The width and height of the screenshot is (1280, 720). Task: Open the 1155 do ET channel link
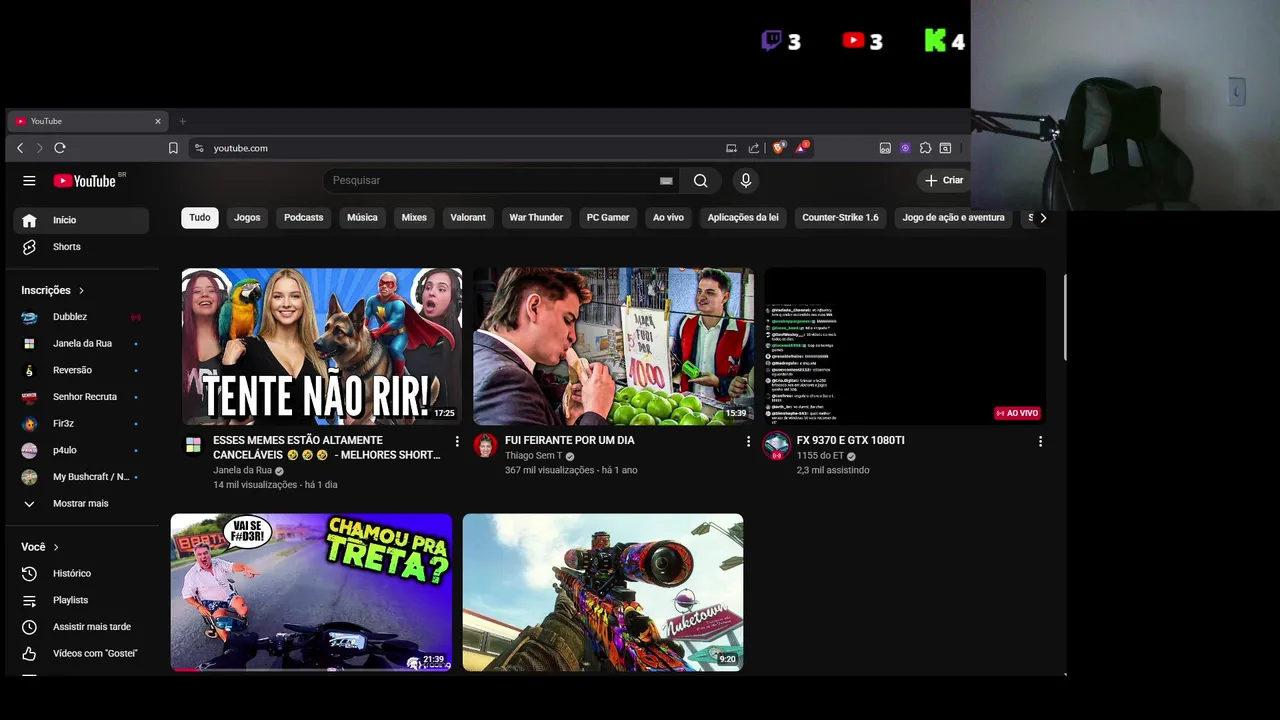(820, 456)
